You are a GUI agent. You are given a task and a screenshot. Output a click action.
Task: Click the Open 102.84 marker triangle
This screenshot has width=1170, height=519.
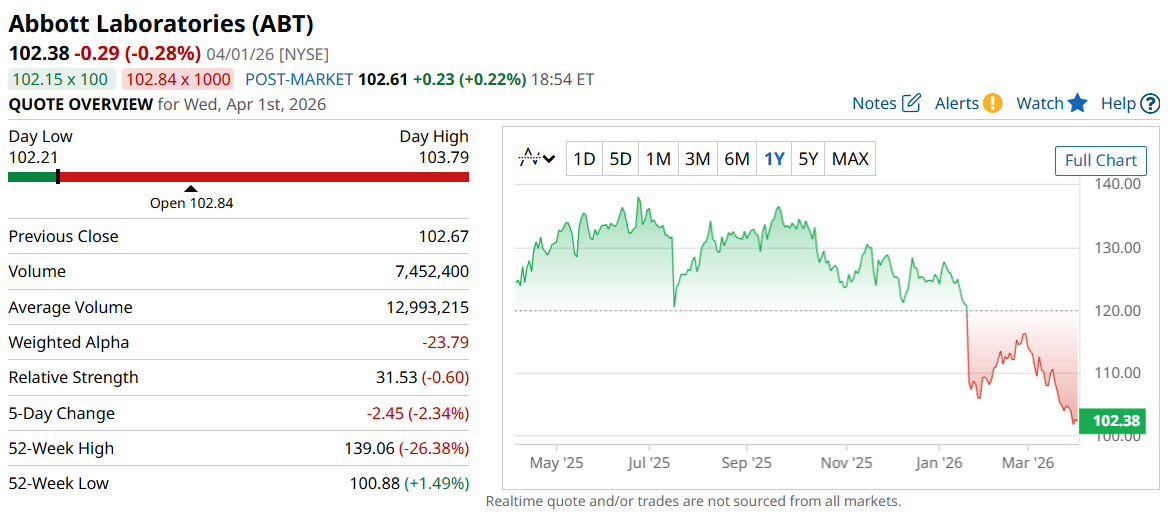(x=191, y=188)
